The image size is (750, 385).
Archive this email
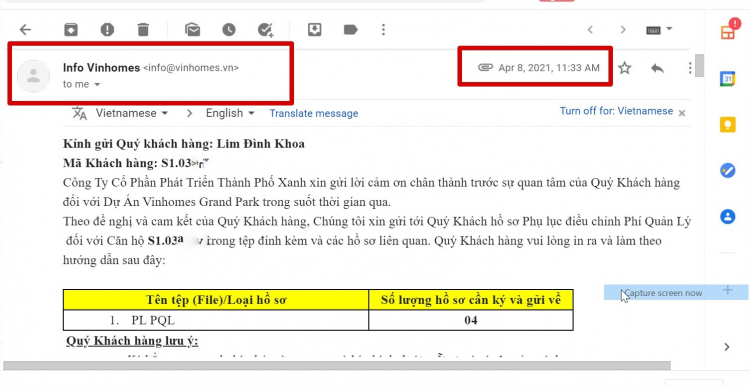pos(71,30)
